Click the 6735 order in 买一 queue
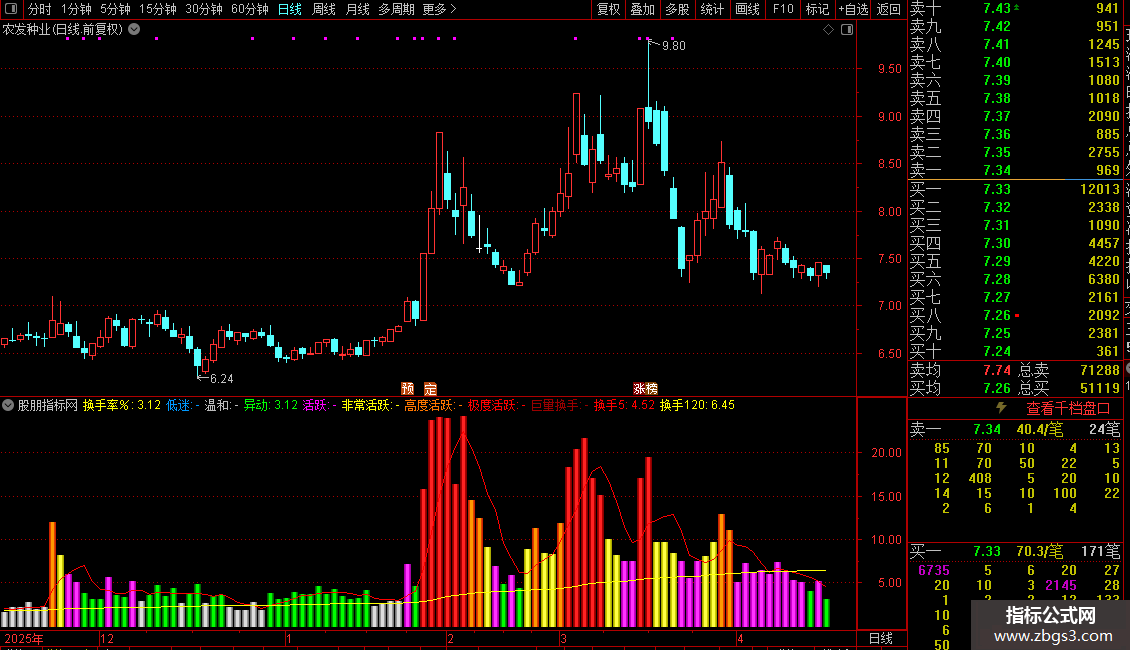 (x=934, y=570)
